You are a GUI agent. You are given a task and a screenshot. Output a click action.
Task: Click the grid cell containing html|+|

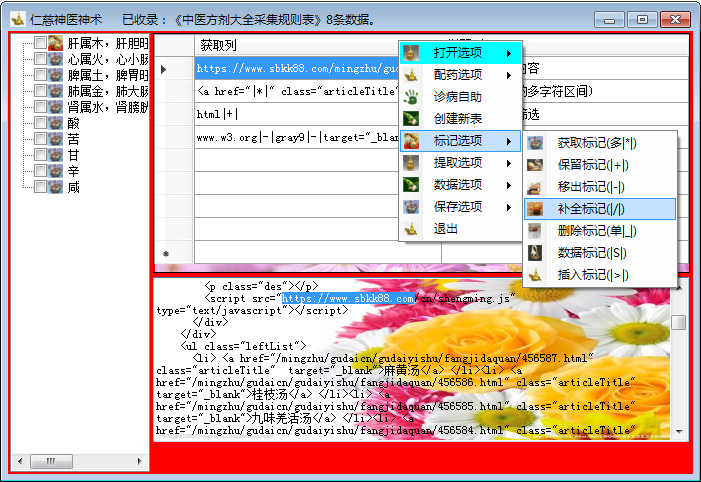[x=296, y=114]
